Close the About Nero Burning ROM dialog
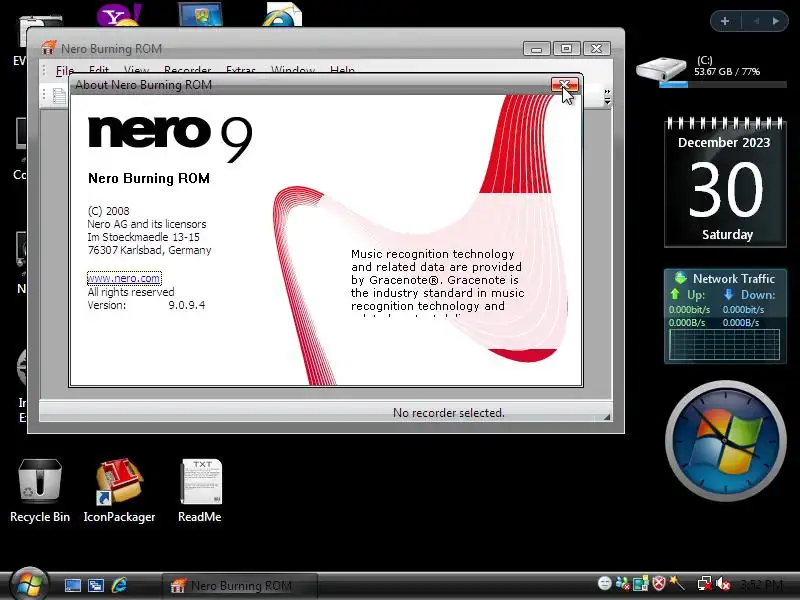This screenshot has width=800, height=600. (x=564, y=85)
